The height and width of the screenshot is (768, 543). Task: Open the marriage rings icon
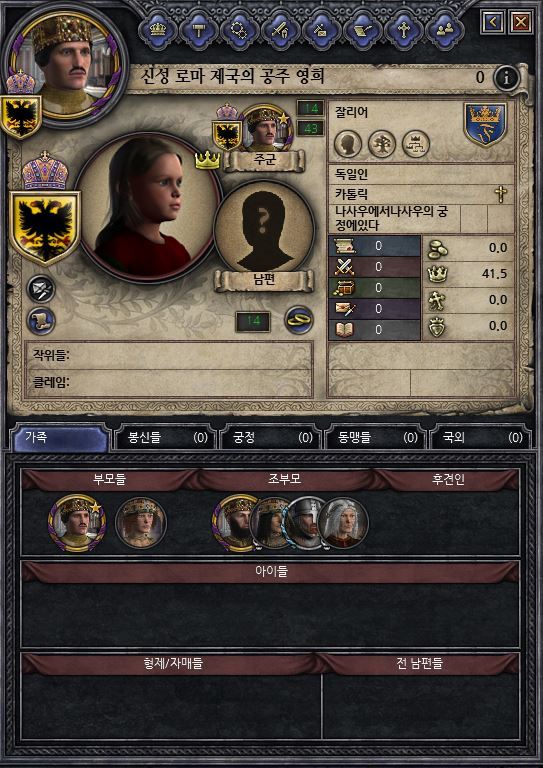coord(299,320)
